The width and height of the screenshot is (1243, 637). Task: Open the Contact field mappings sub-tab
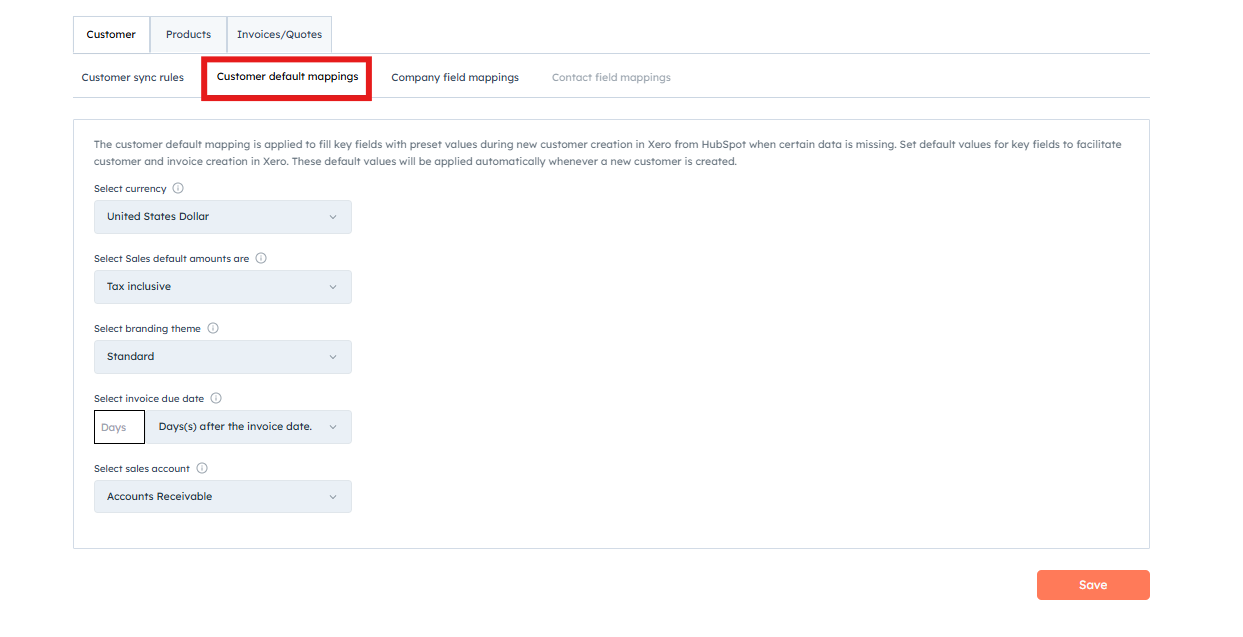[611, 77]
